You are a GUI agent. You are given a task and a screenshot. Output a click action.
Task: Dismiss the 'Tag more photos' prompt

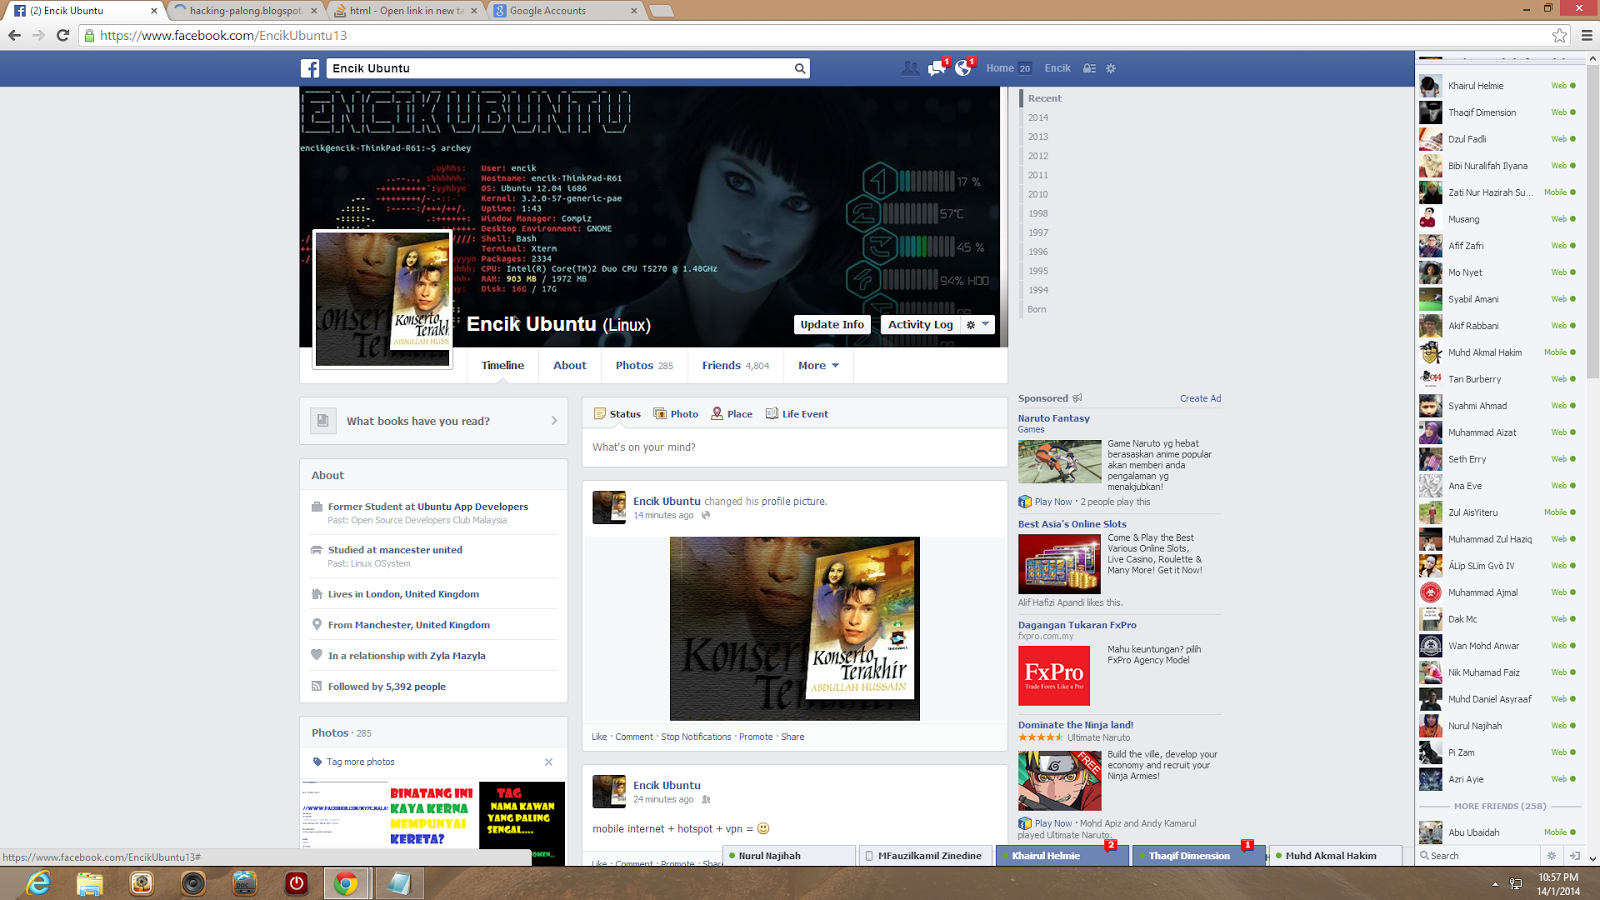[x=548, y=762]
